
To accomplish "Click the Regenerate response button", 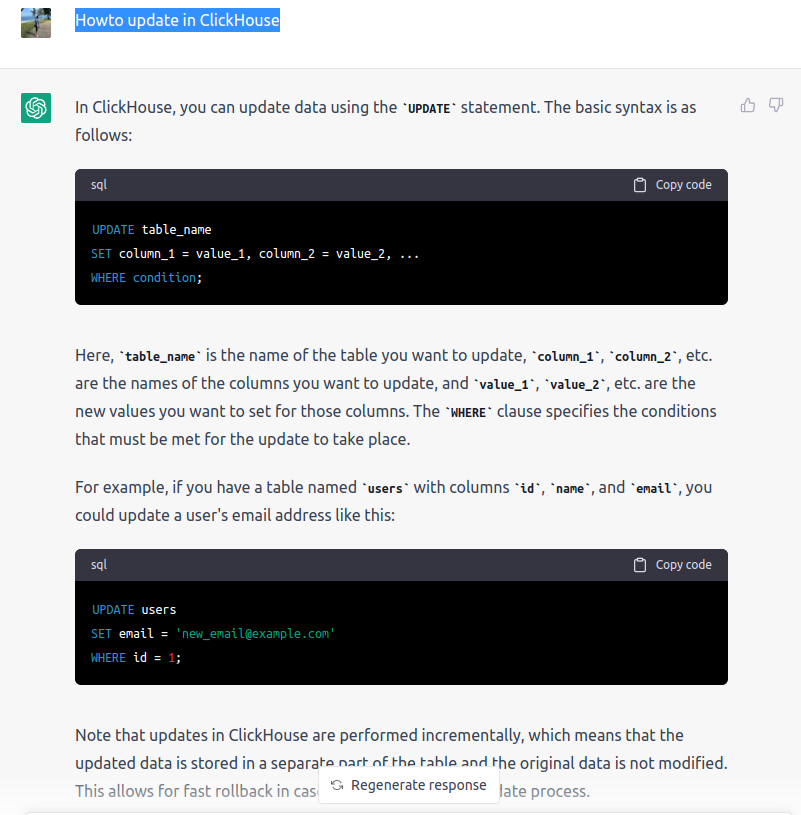I will [x=409, y=785].
